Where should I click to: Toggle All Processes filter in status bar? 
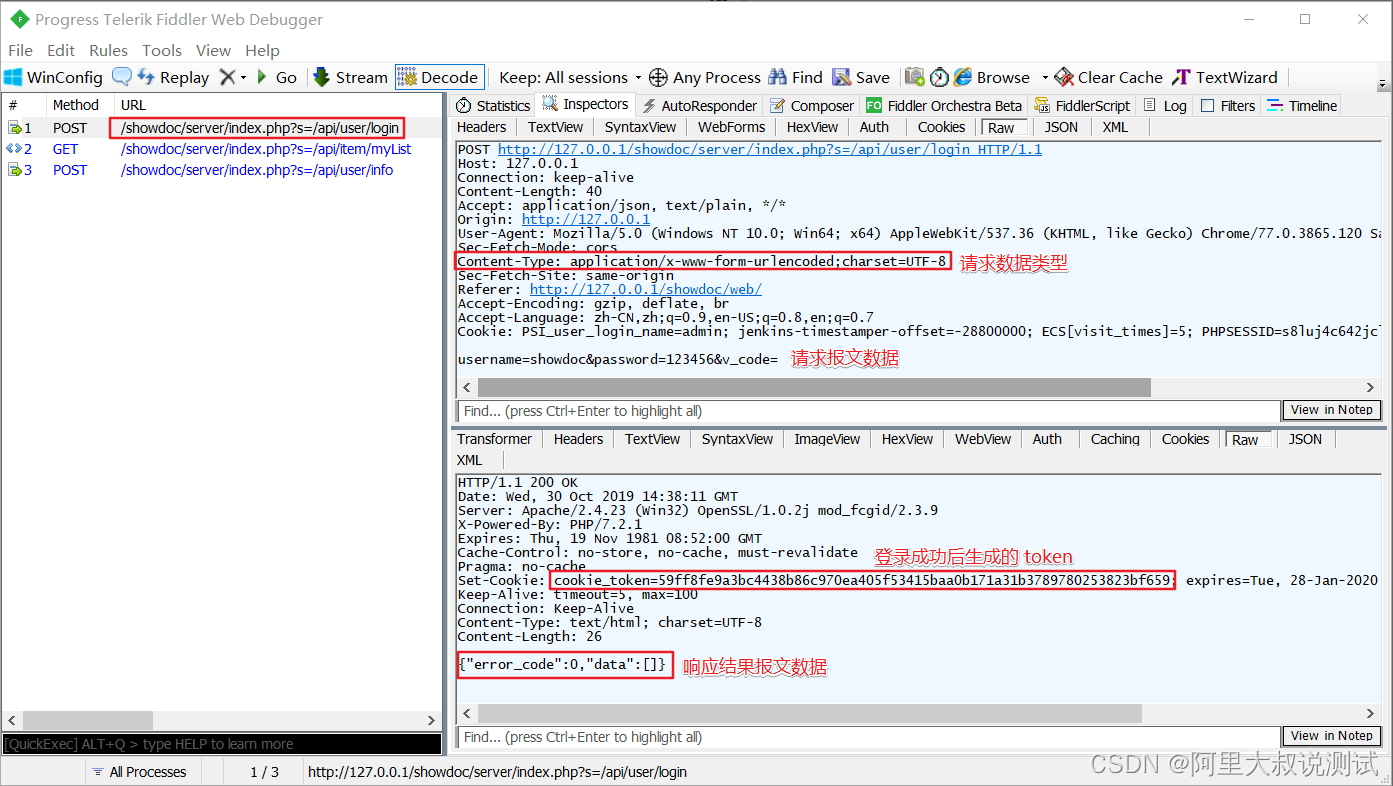[x=139, y=772]
